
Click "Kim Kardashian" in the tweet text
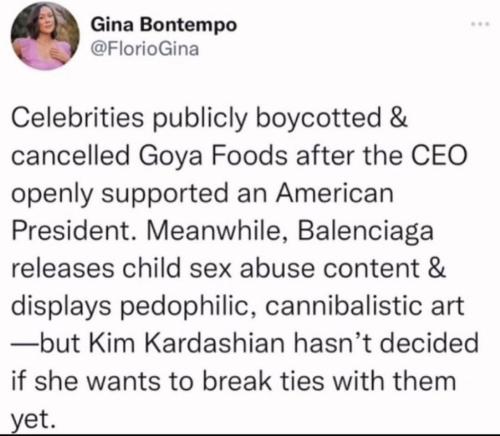(187, 343)
